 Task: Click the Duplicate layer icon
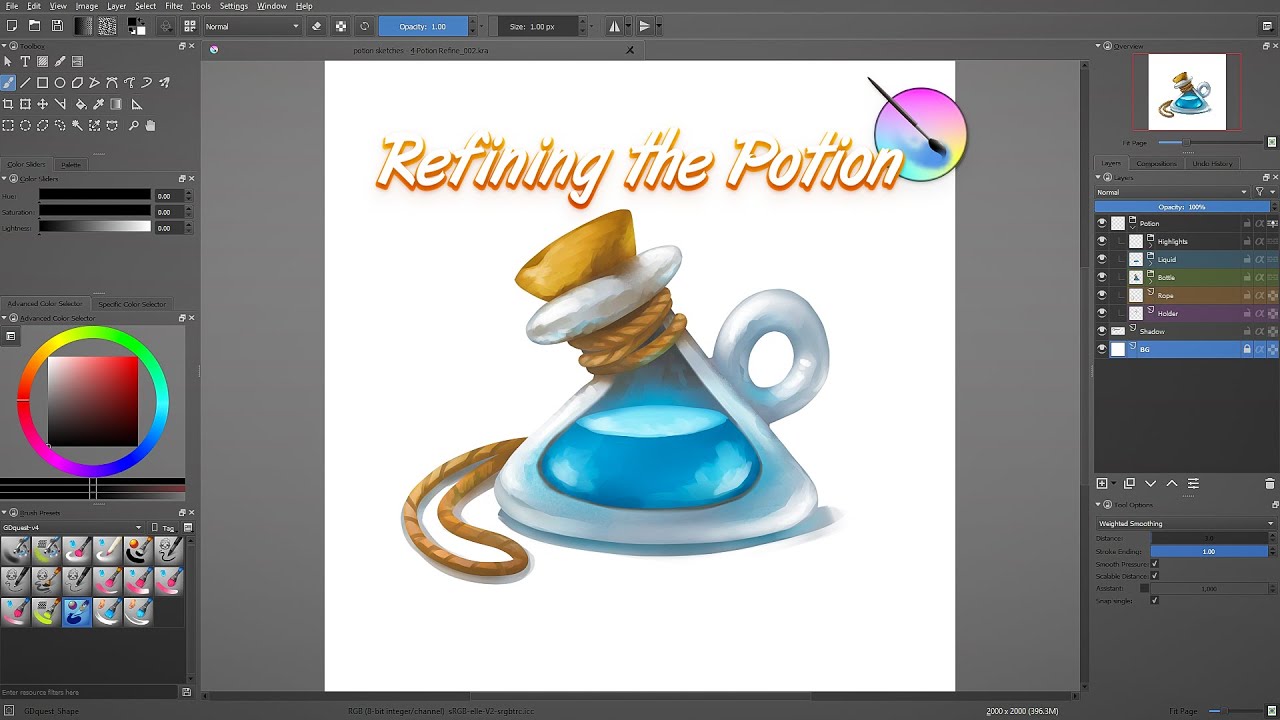coord(1129,484)
